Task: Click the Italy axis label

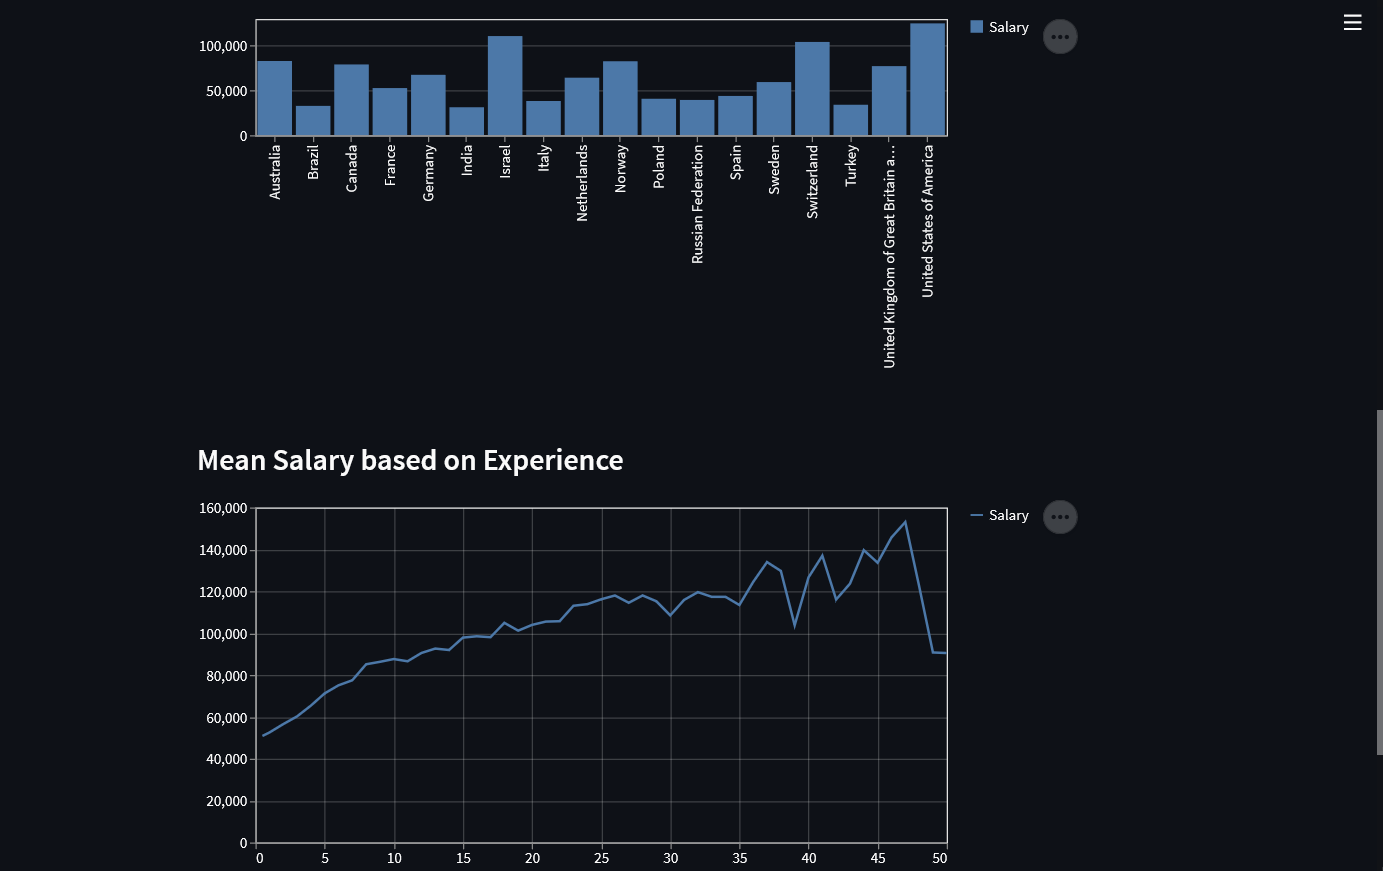Action: point(544,158)
